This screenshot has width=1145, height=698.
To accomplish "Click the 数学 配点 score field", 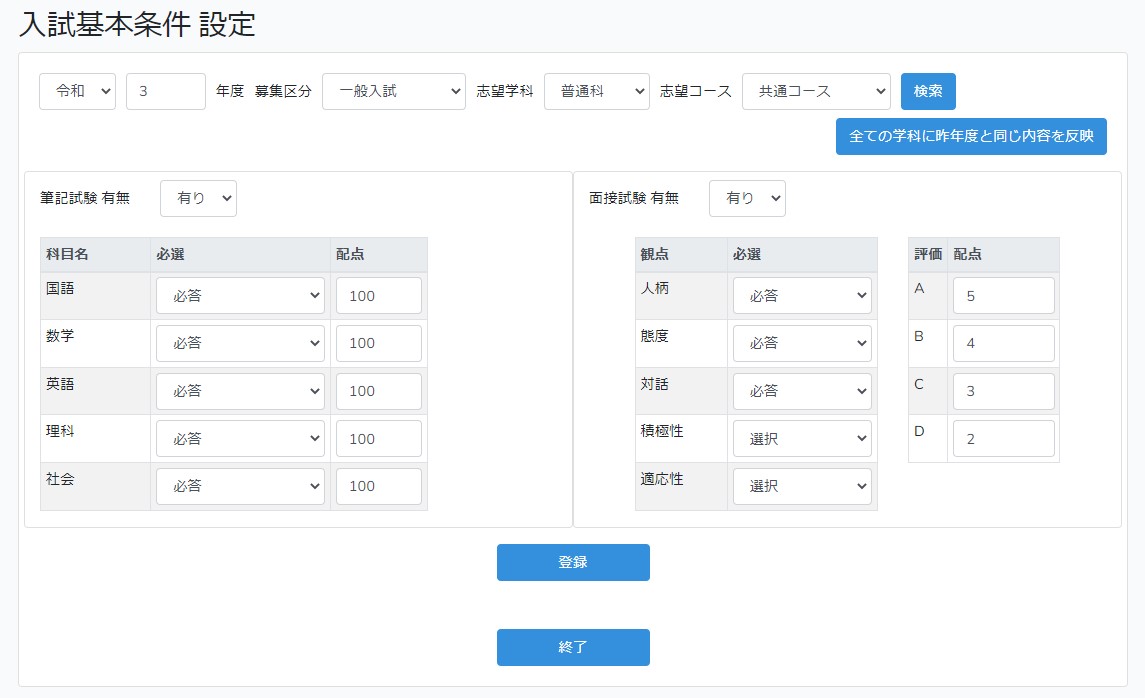I will (x=378, y=343).
